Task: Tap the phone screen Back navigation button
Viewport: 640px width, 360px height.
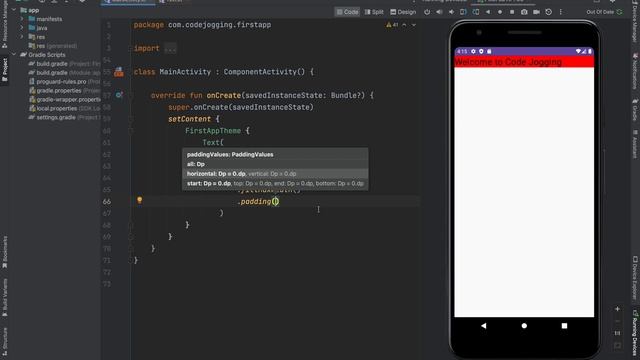Action: click(x=484, y=326)
